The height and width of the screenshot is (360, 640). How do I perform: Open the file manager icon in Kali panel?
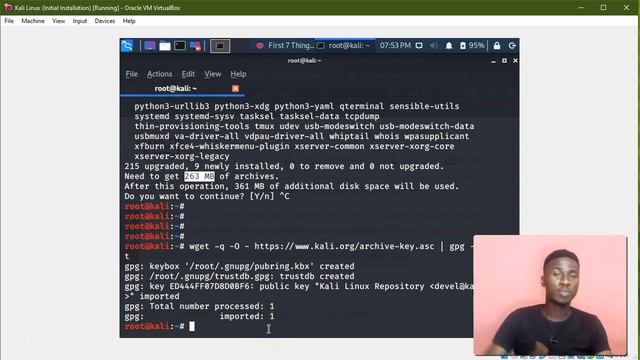pyautogui.click(x=164, y=46)
